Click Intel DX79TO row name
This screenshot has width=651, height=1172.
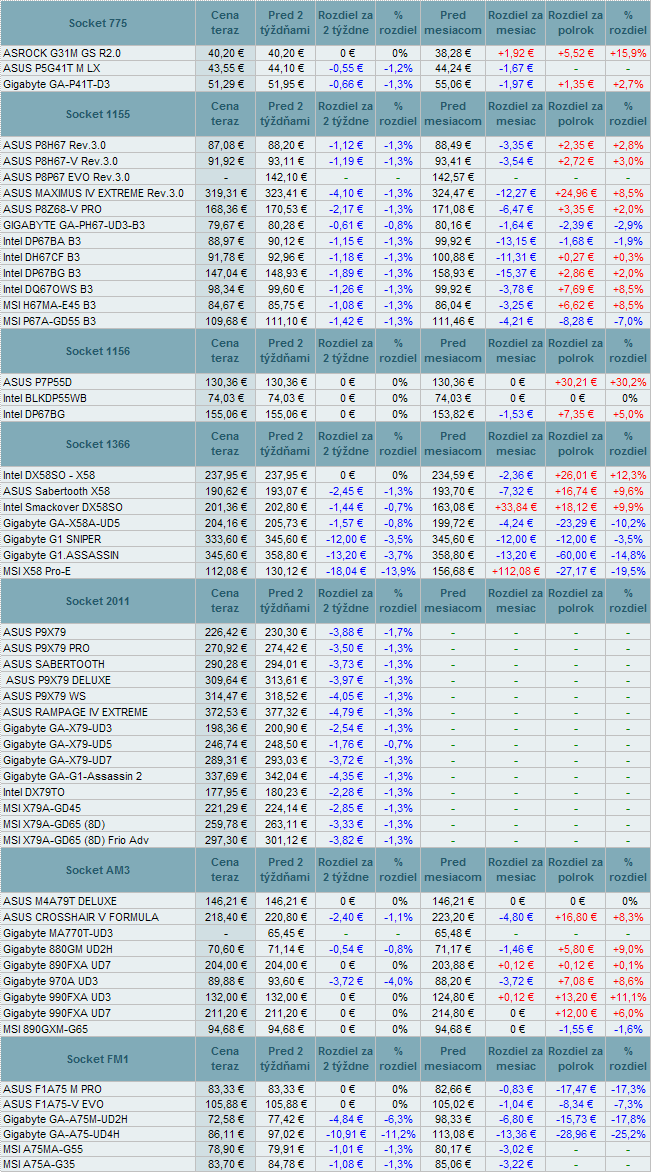[x=34, y=792]
